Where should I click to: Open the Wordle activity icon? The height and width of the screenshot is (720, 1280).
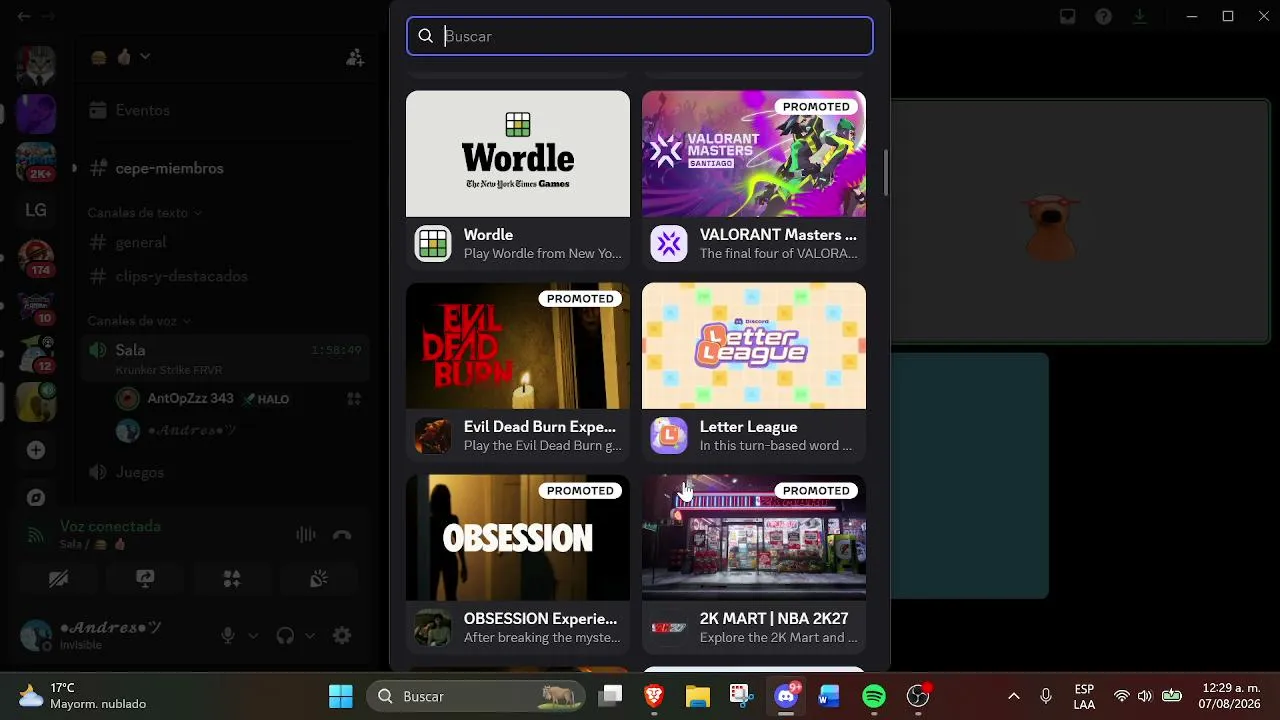tap(433, 243)
